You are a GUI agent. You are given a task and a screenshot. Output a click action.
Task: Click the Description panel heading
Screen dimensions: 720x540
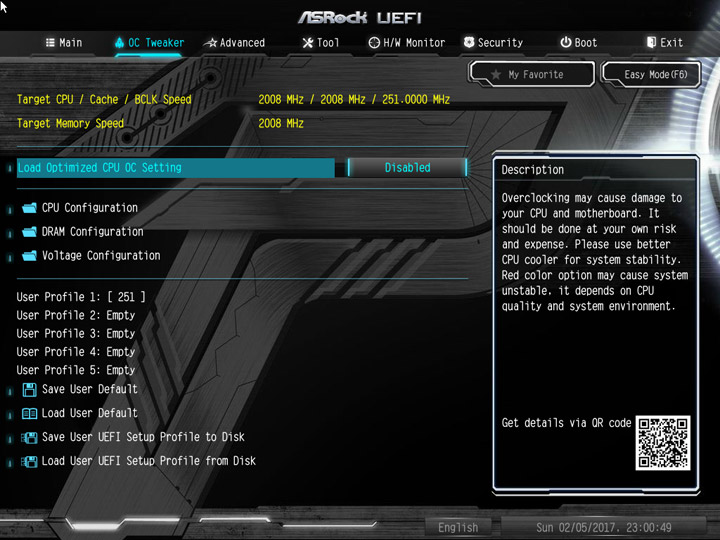(533, 170)
